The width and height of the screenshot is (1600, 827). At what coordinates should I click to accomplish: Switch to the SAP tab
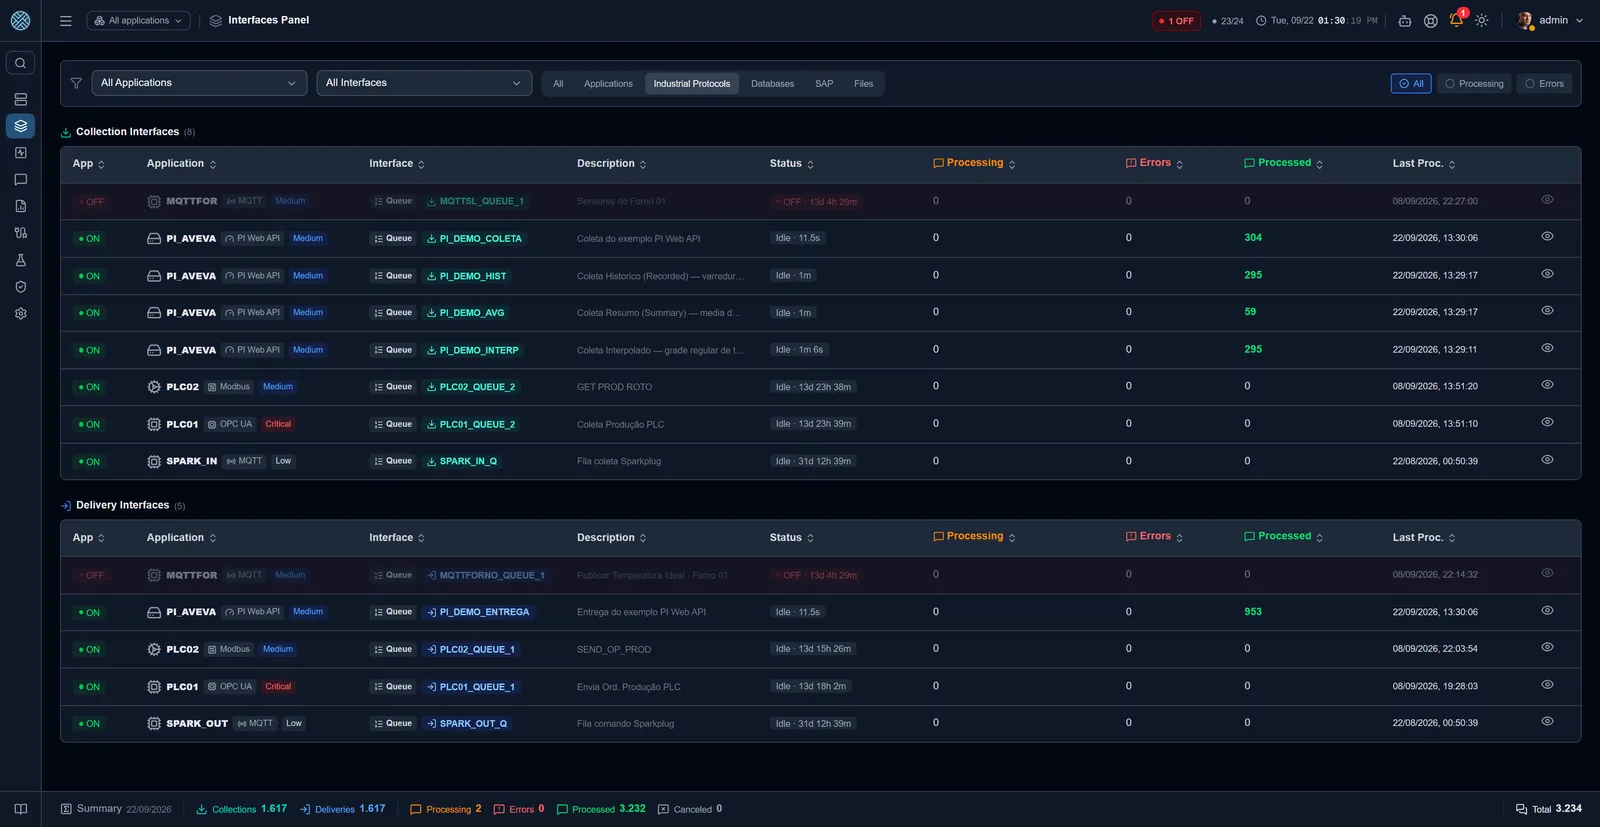pyautogui.click(x=824, y=84)
